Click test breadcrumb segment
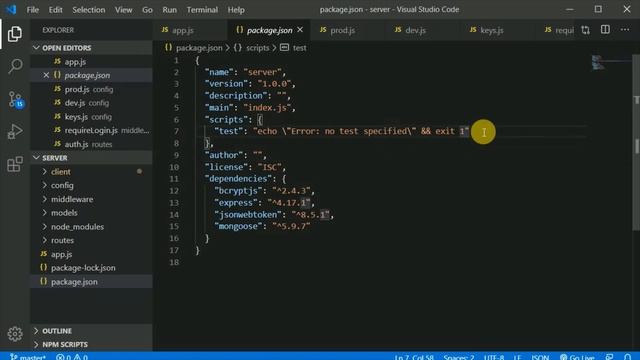 pos(293,48)
